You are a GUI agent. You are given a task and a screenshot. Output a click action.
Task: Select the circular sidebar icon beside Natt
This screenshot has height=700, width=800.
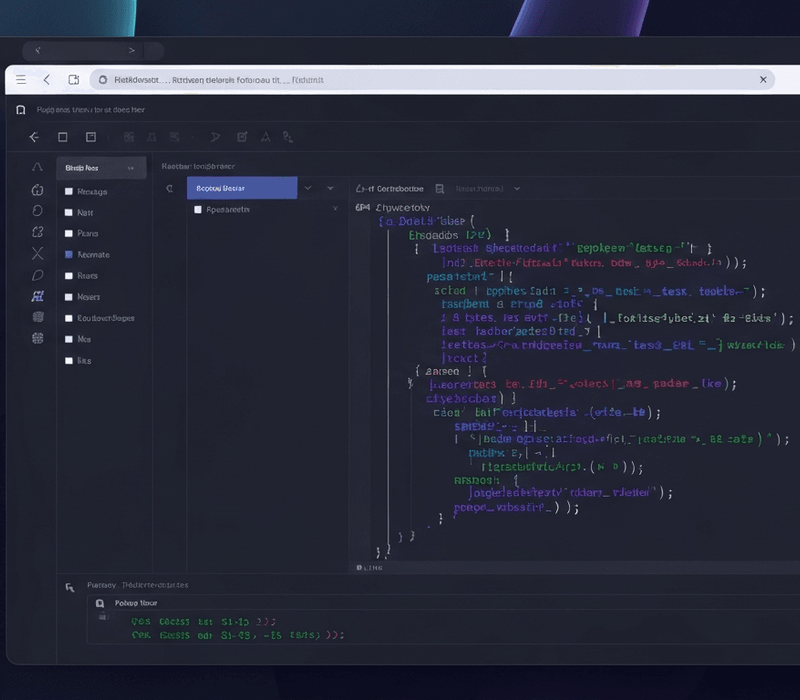[37, 211]
